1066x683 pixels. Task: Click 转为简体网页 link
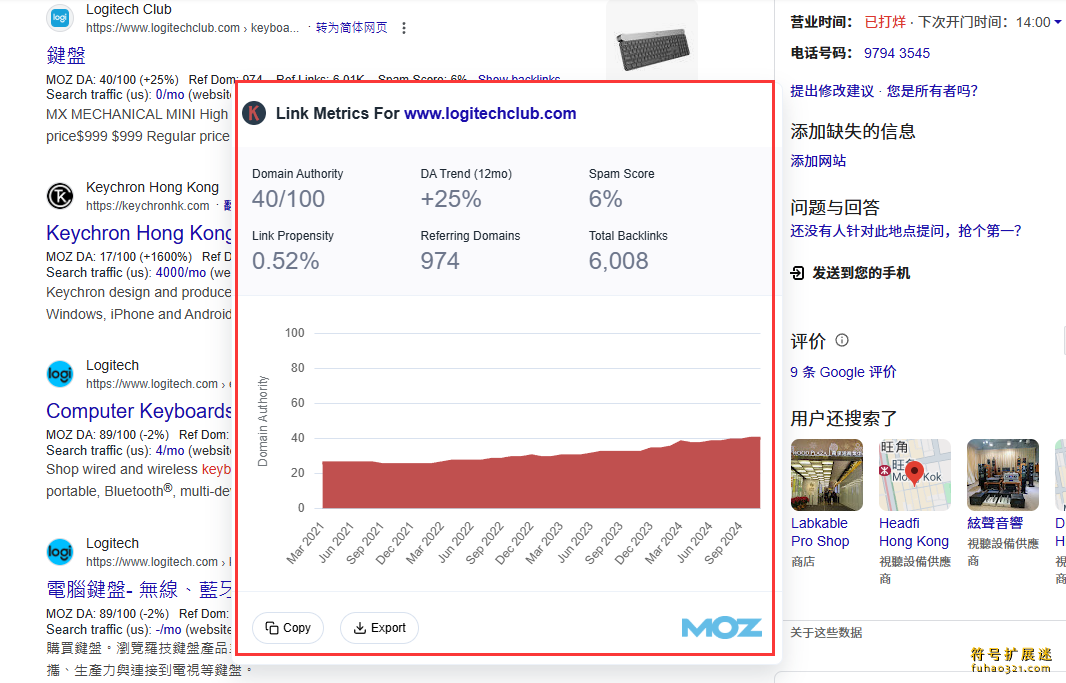pos(351,28)
